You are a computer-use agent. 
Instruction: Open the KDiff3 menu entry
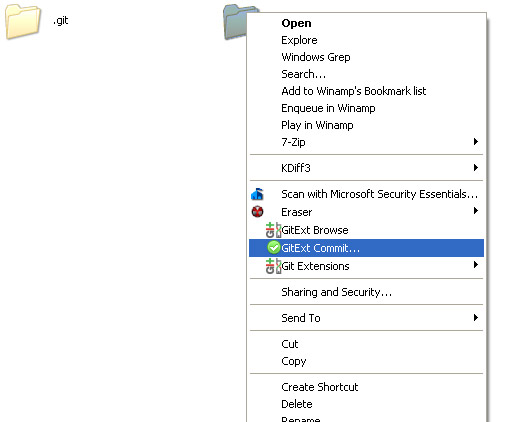tap(366, 168)
